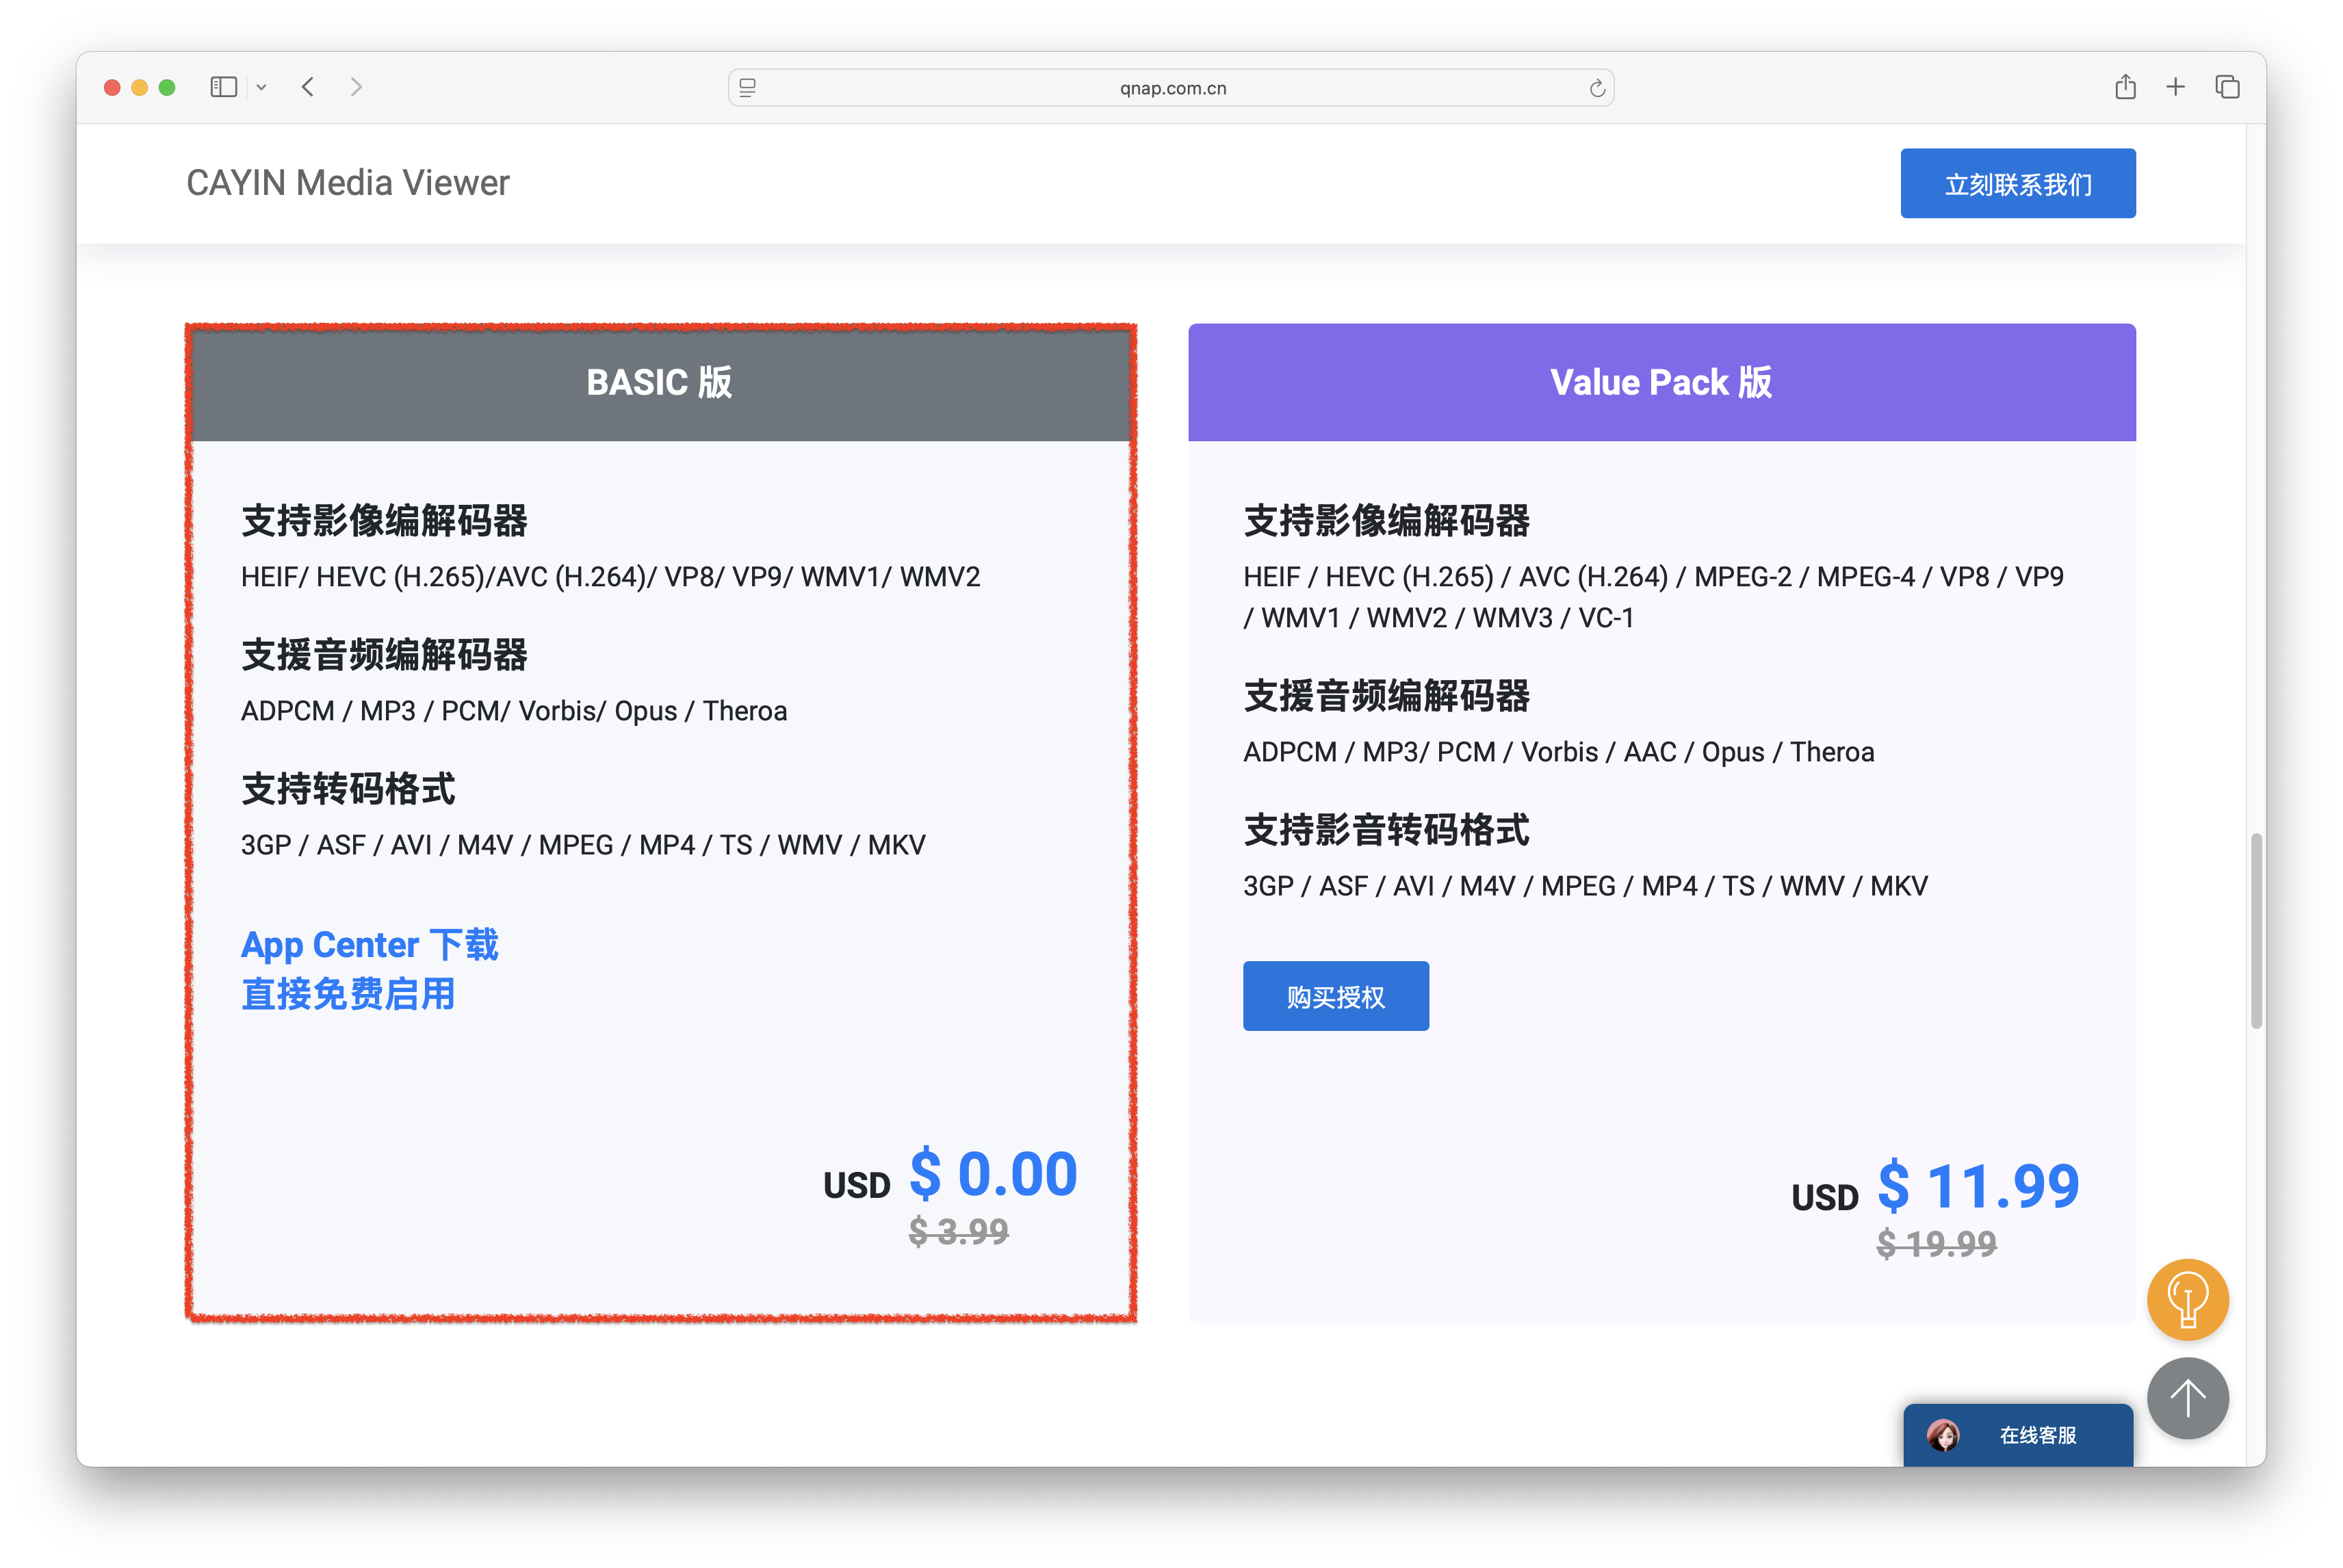Open a new tab with the plus icon
Image resolution: width=2343 pixels, height=1568 pixels.
tap(2175, 87)
